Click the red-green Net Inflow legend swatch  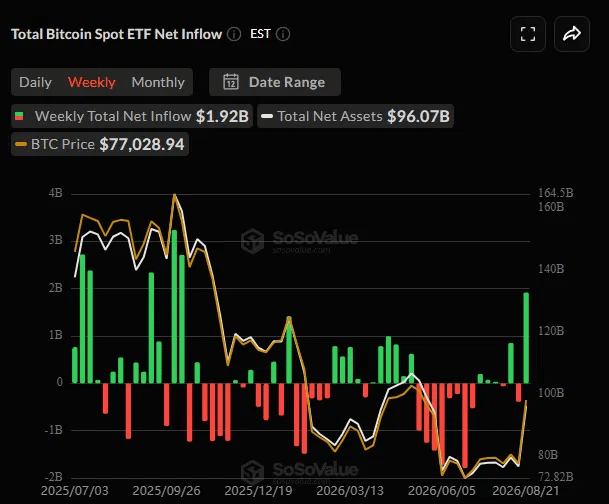tap(19, 116)
